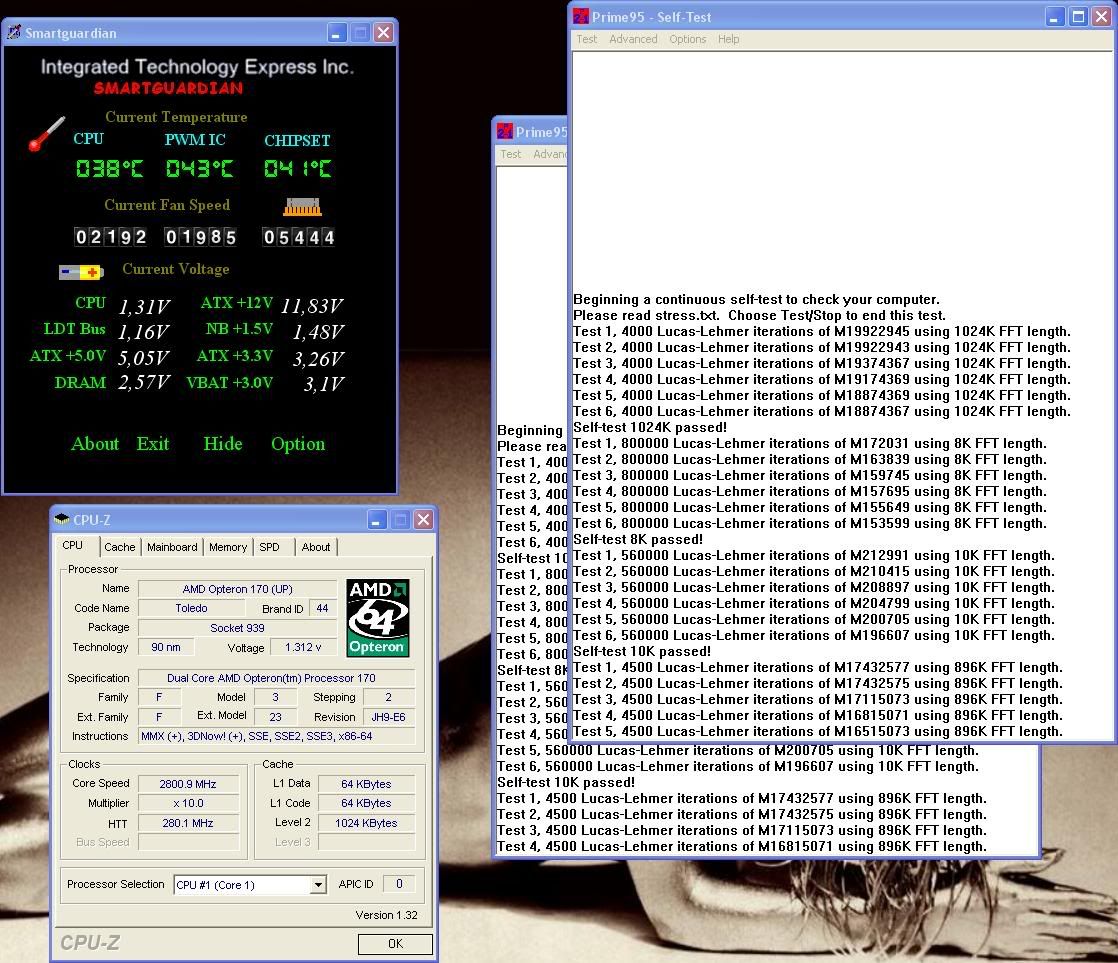Click the Specification field Dual Core AMD Opteron
Viewport: 1118px width, 963px height.
click(x=277, y=678)
